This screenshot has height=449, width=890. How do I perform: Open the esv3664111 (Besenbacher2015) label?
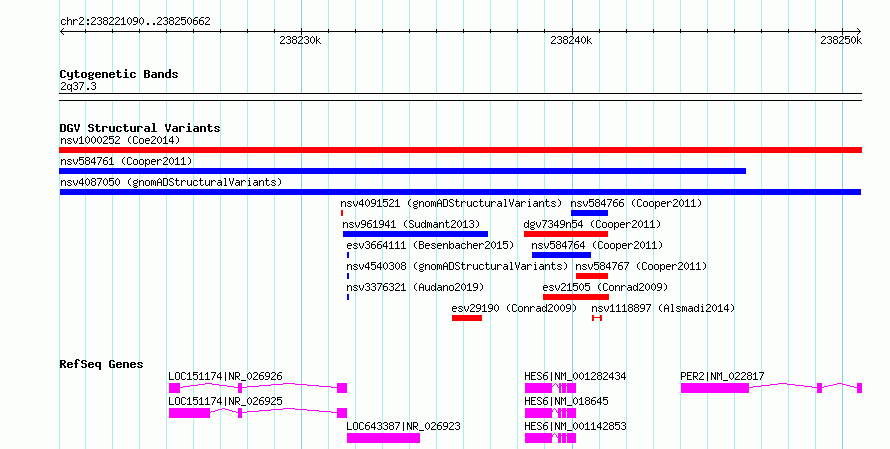pos(430,245)
